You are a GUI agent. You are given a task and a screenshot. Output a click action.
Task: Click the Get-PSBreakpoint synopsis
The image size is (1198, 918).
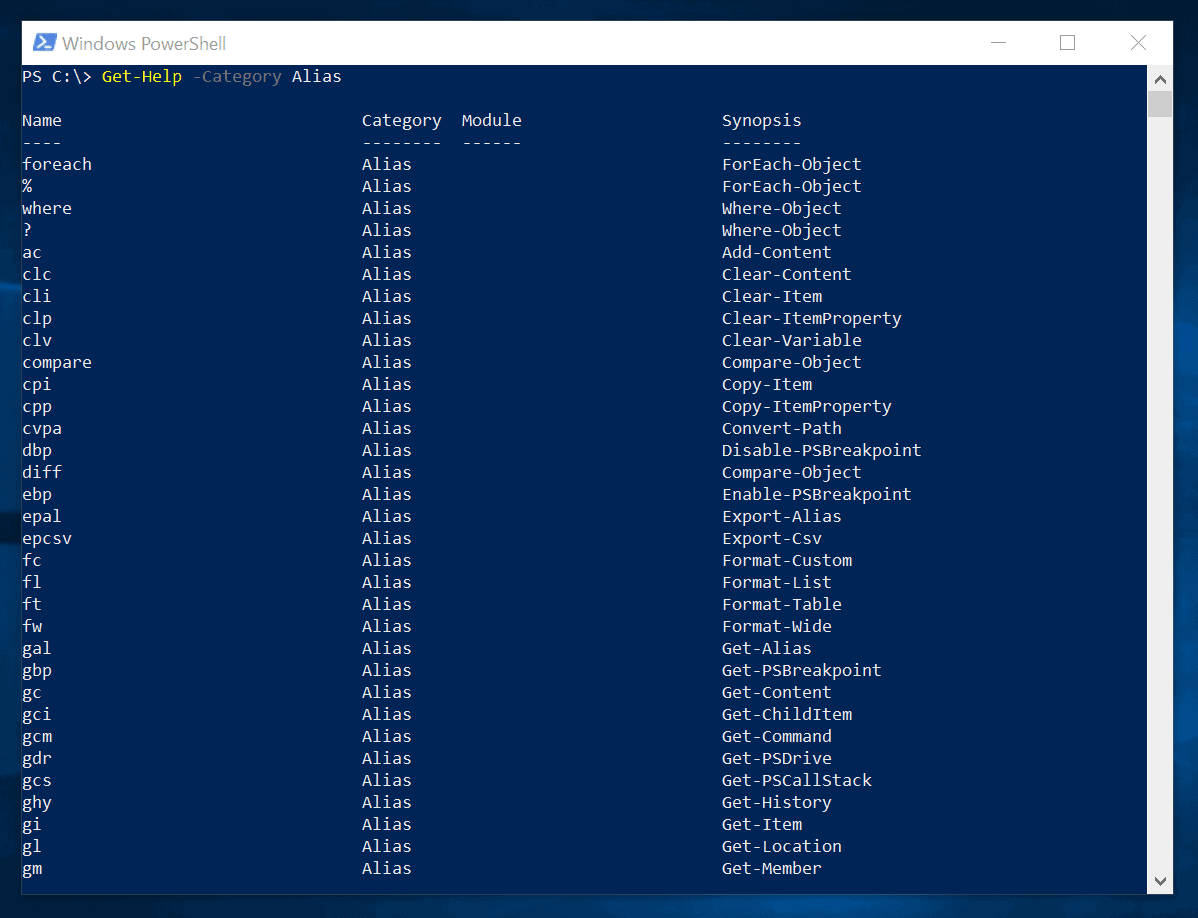tap(801, 671)
